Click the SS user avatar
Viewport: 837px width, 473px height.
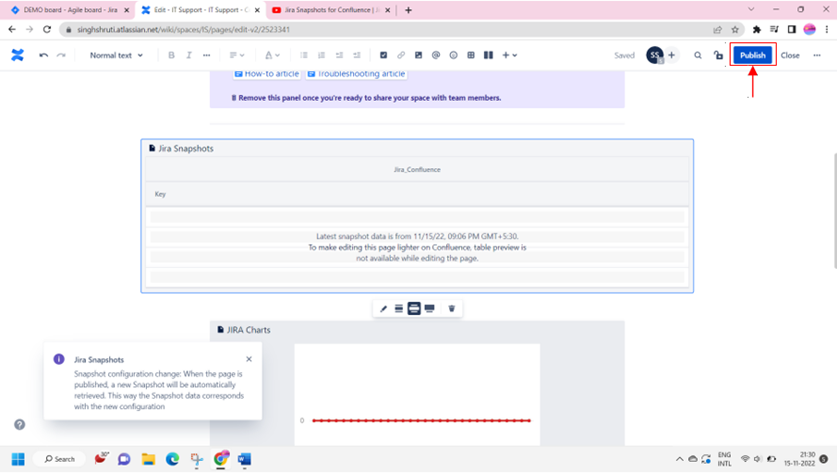655,55
